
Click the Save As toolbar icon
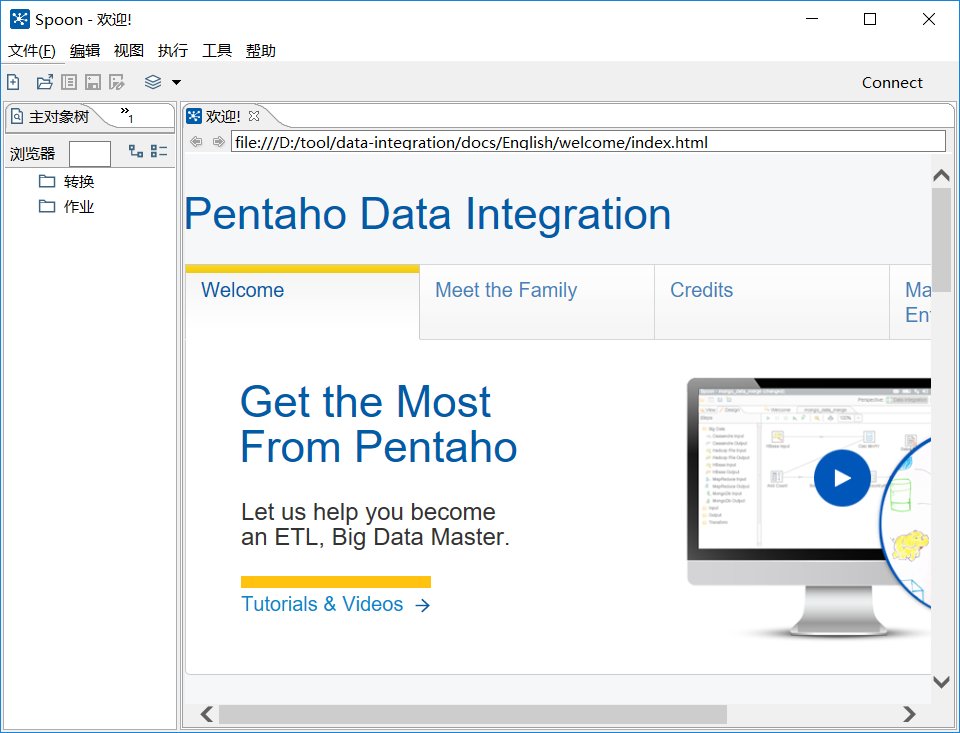[x=116, y=81]
